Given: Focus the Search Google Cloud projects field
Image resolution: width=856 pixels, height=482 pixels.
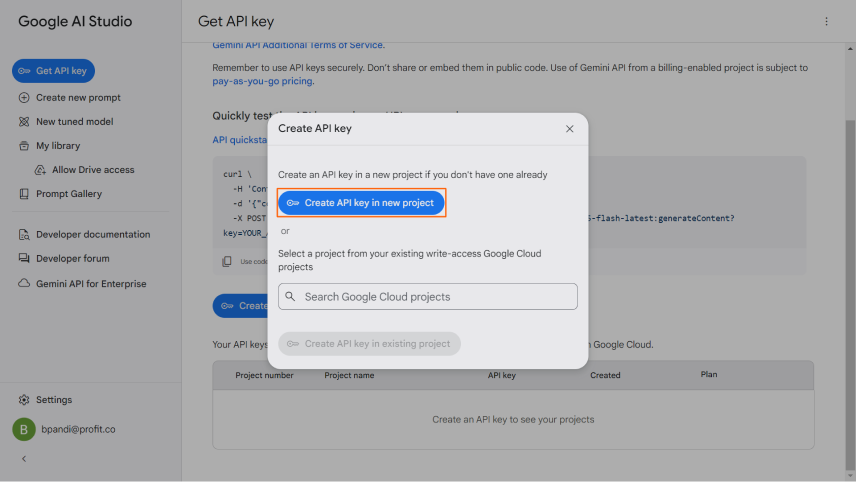Looking at the screenshot, I should 427,296.
